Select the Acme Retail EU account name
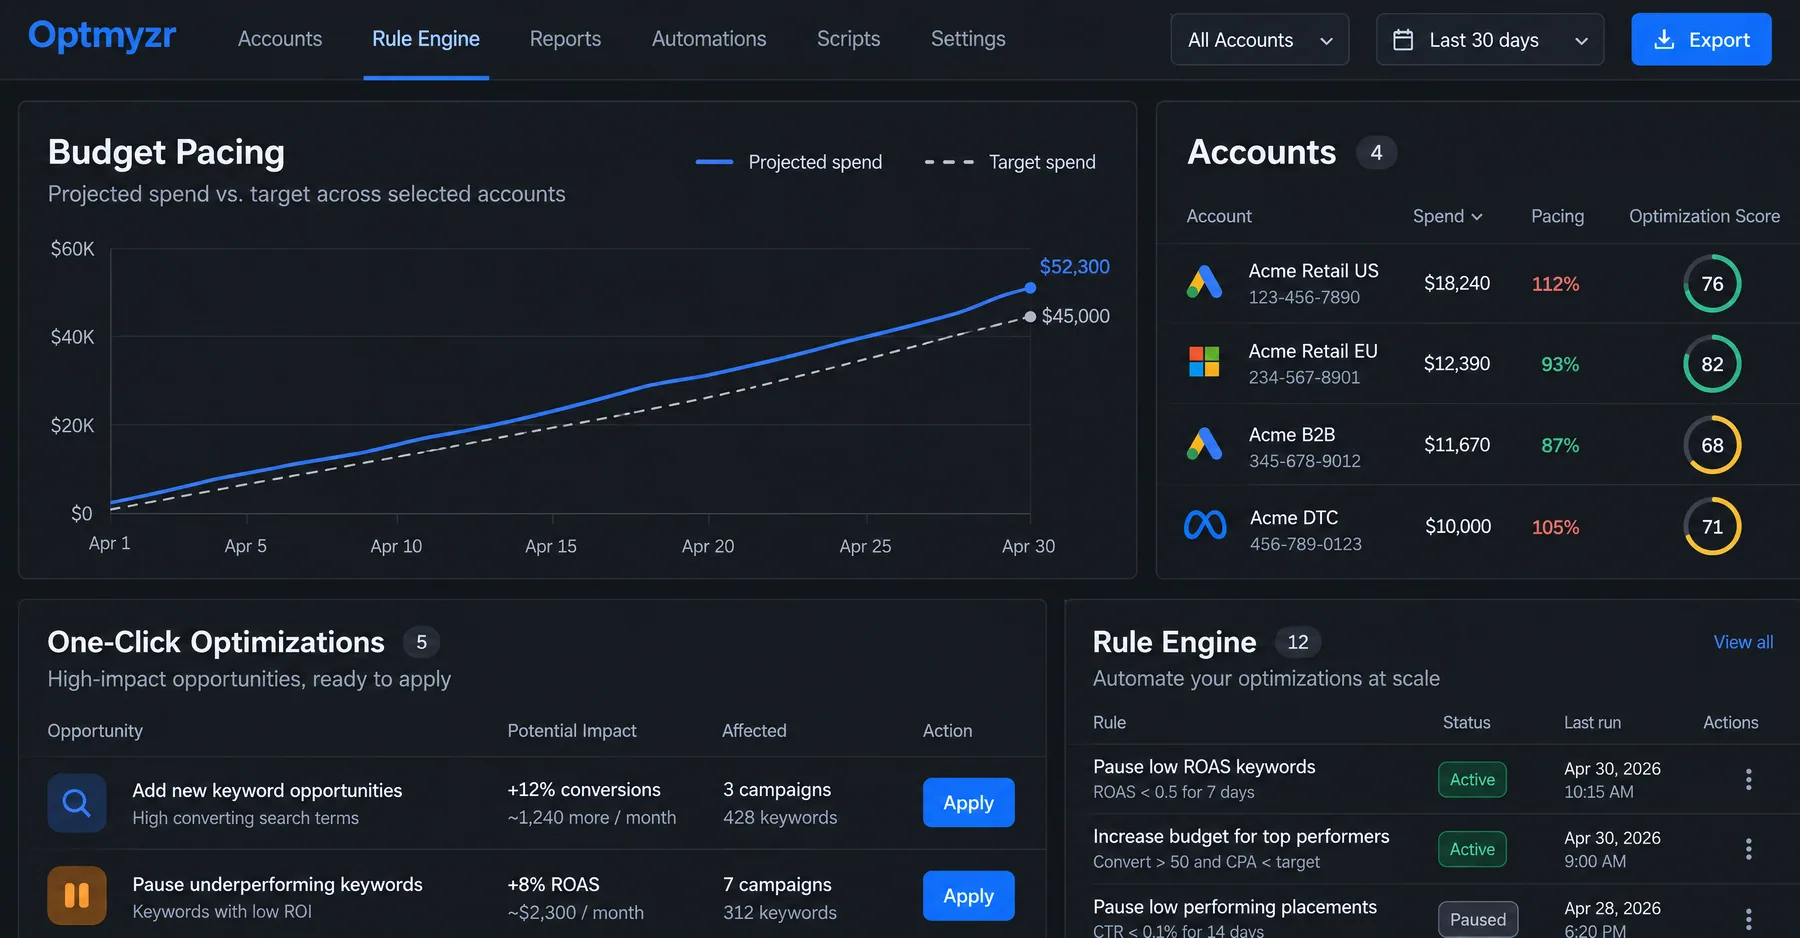This screenshot has height=938, width=1800. pyautogui.click(x=1313, y=351)
